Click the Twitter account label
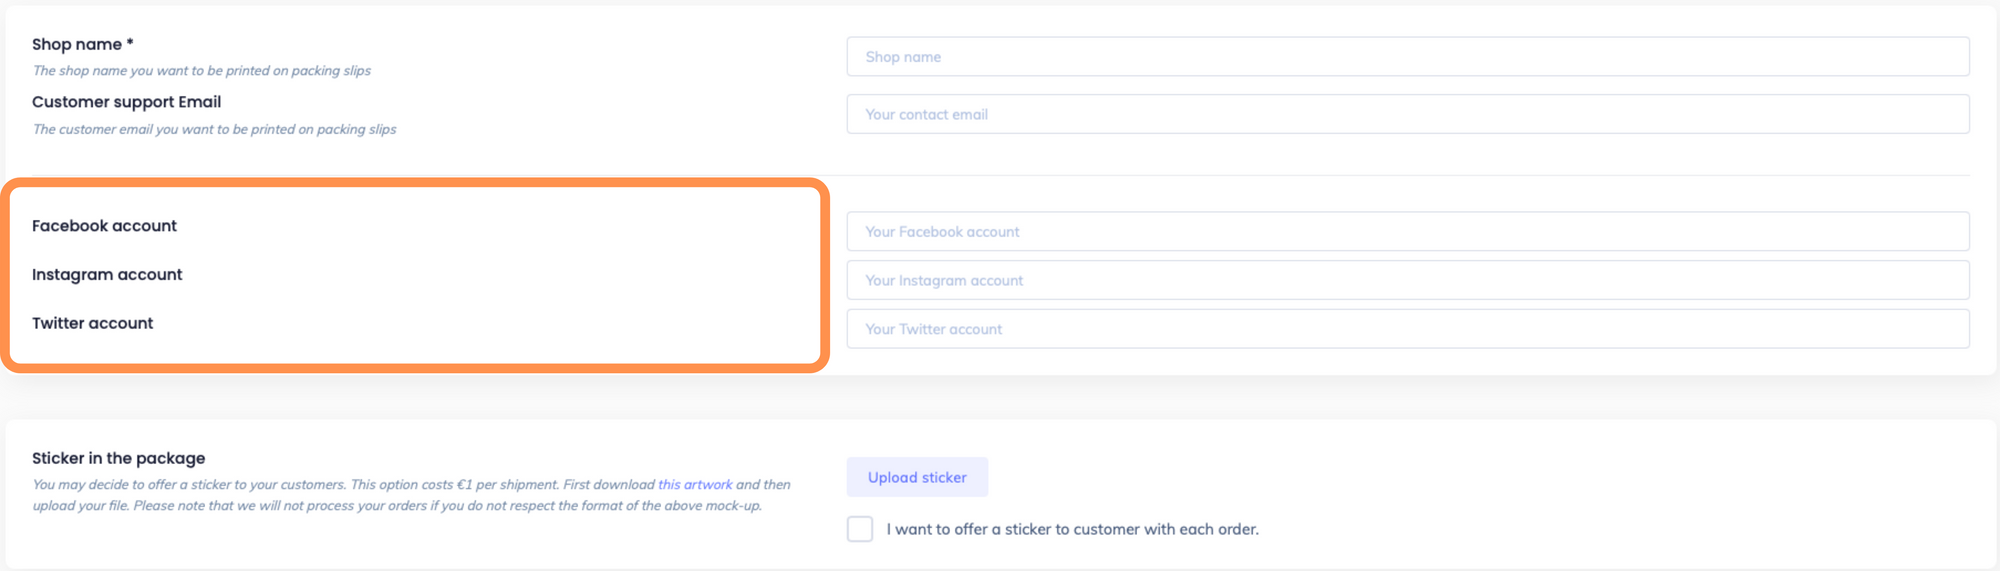This screenshot has width=2000, height=571. 92,323
